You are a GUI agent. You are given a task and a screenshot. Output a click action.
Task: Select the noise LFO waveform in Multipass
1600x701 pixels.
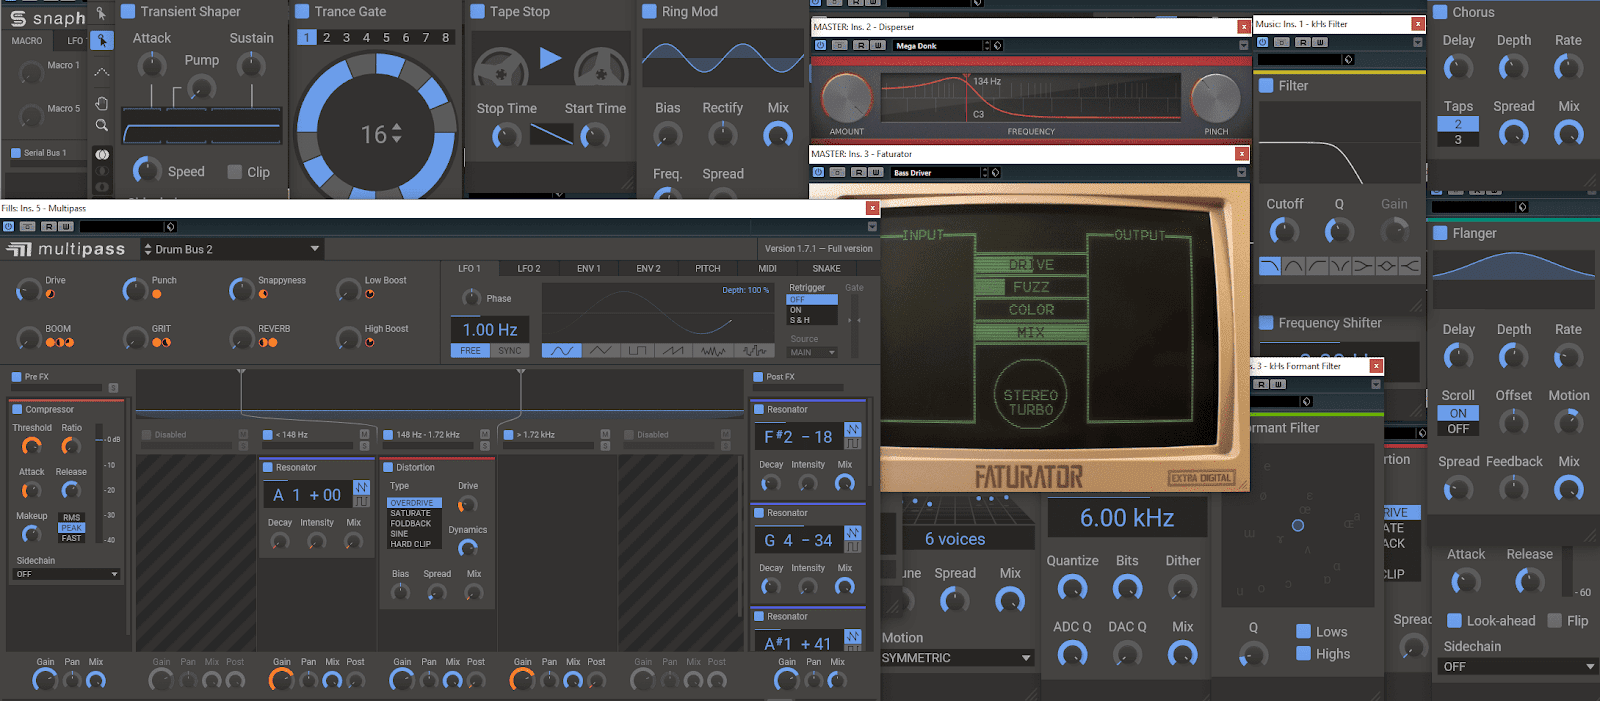click(714, 351)
